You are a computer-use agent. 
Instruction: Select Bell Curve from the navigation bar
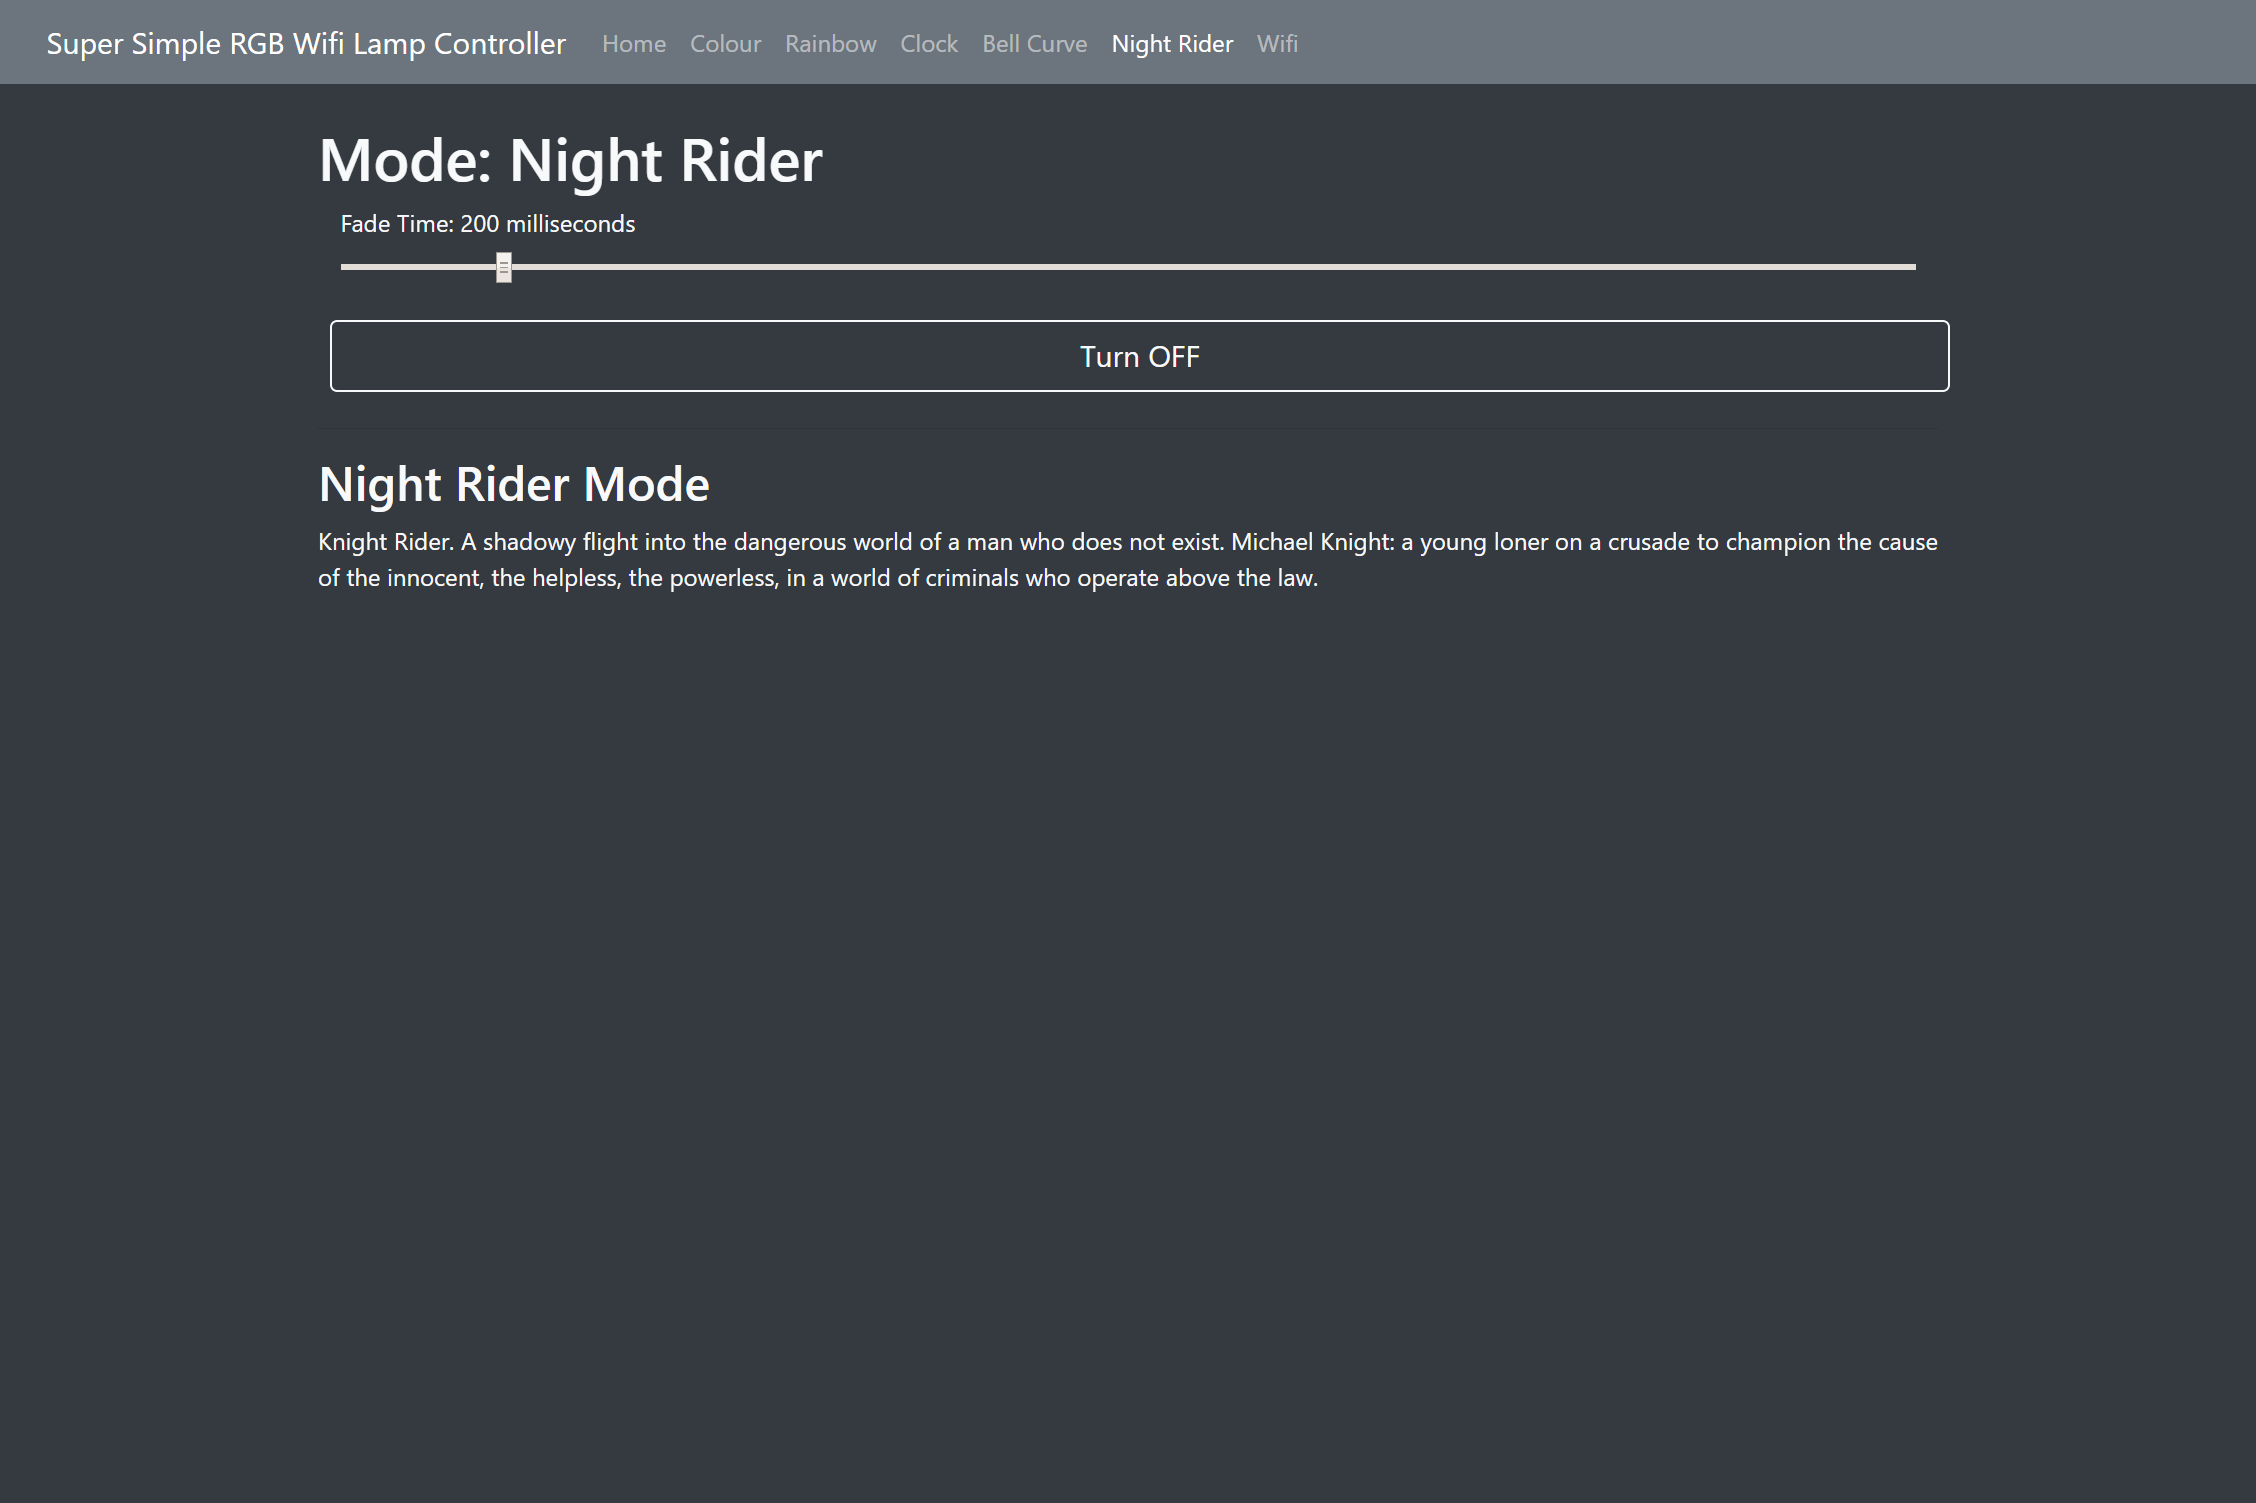1034,44
